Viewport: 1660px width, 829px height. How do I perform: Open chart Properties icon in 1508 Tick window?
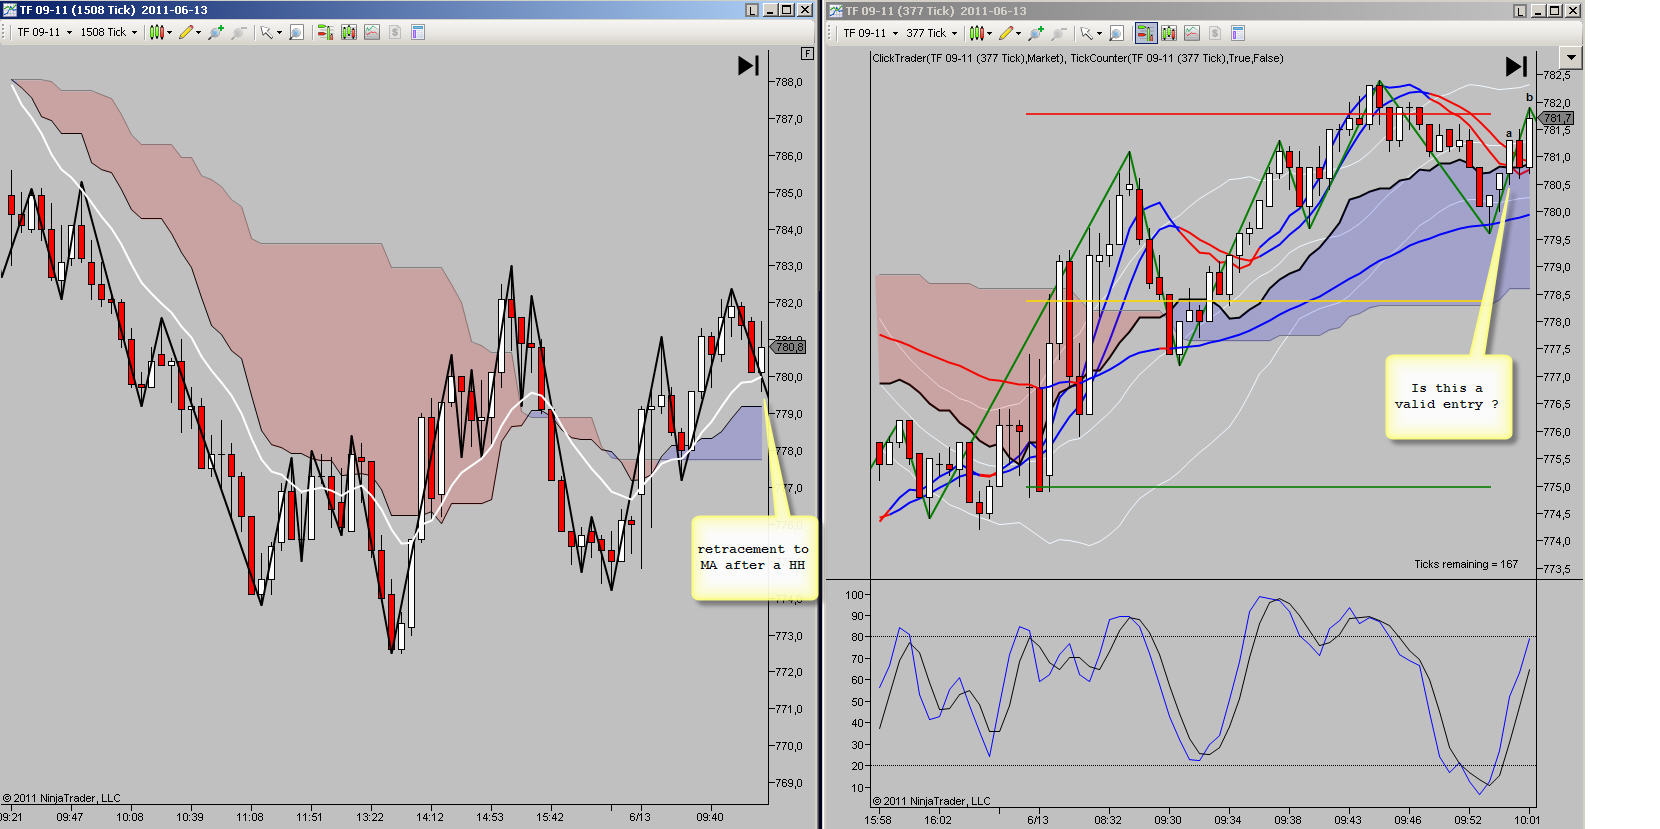[418, 32]
